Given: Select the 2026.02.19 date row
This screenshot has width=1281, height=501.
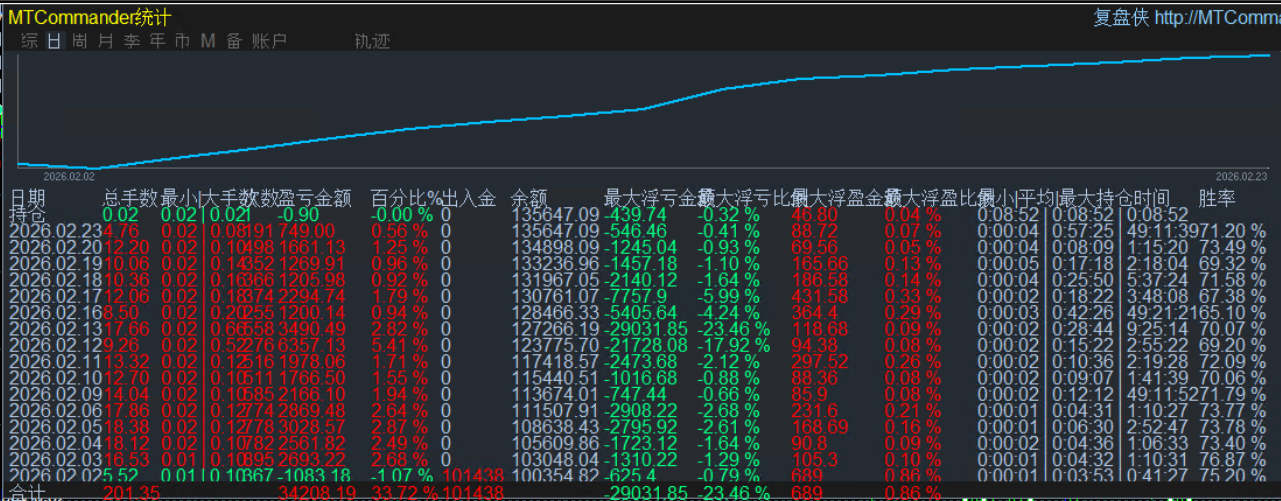Looking at the screenshot, I should coord(55,263).
